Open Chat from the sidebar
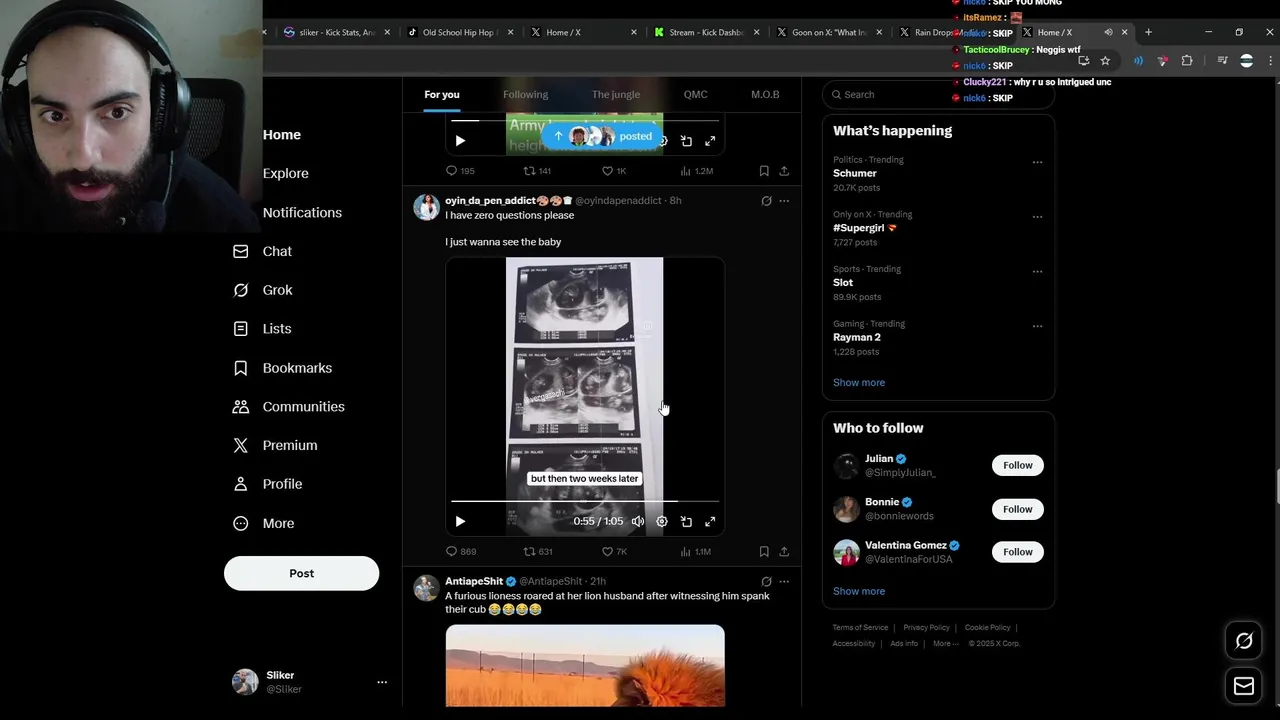This screenshot has height=720, width=1280. coord(263,251)
